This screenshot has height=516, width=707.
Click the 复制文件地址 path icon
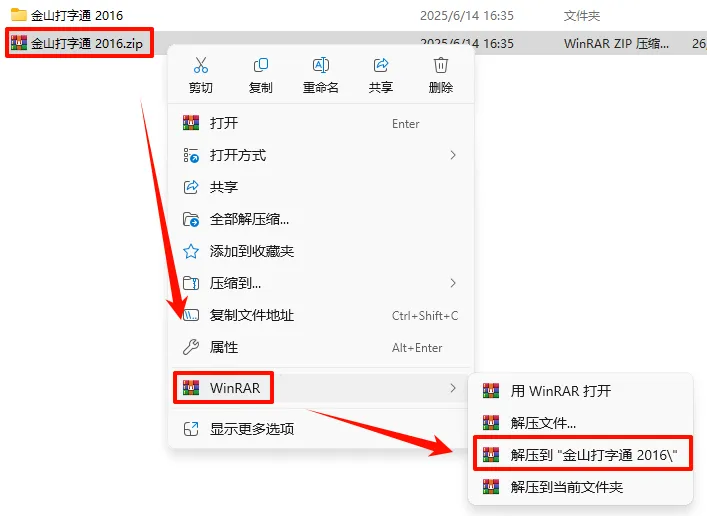click(191, 315)
